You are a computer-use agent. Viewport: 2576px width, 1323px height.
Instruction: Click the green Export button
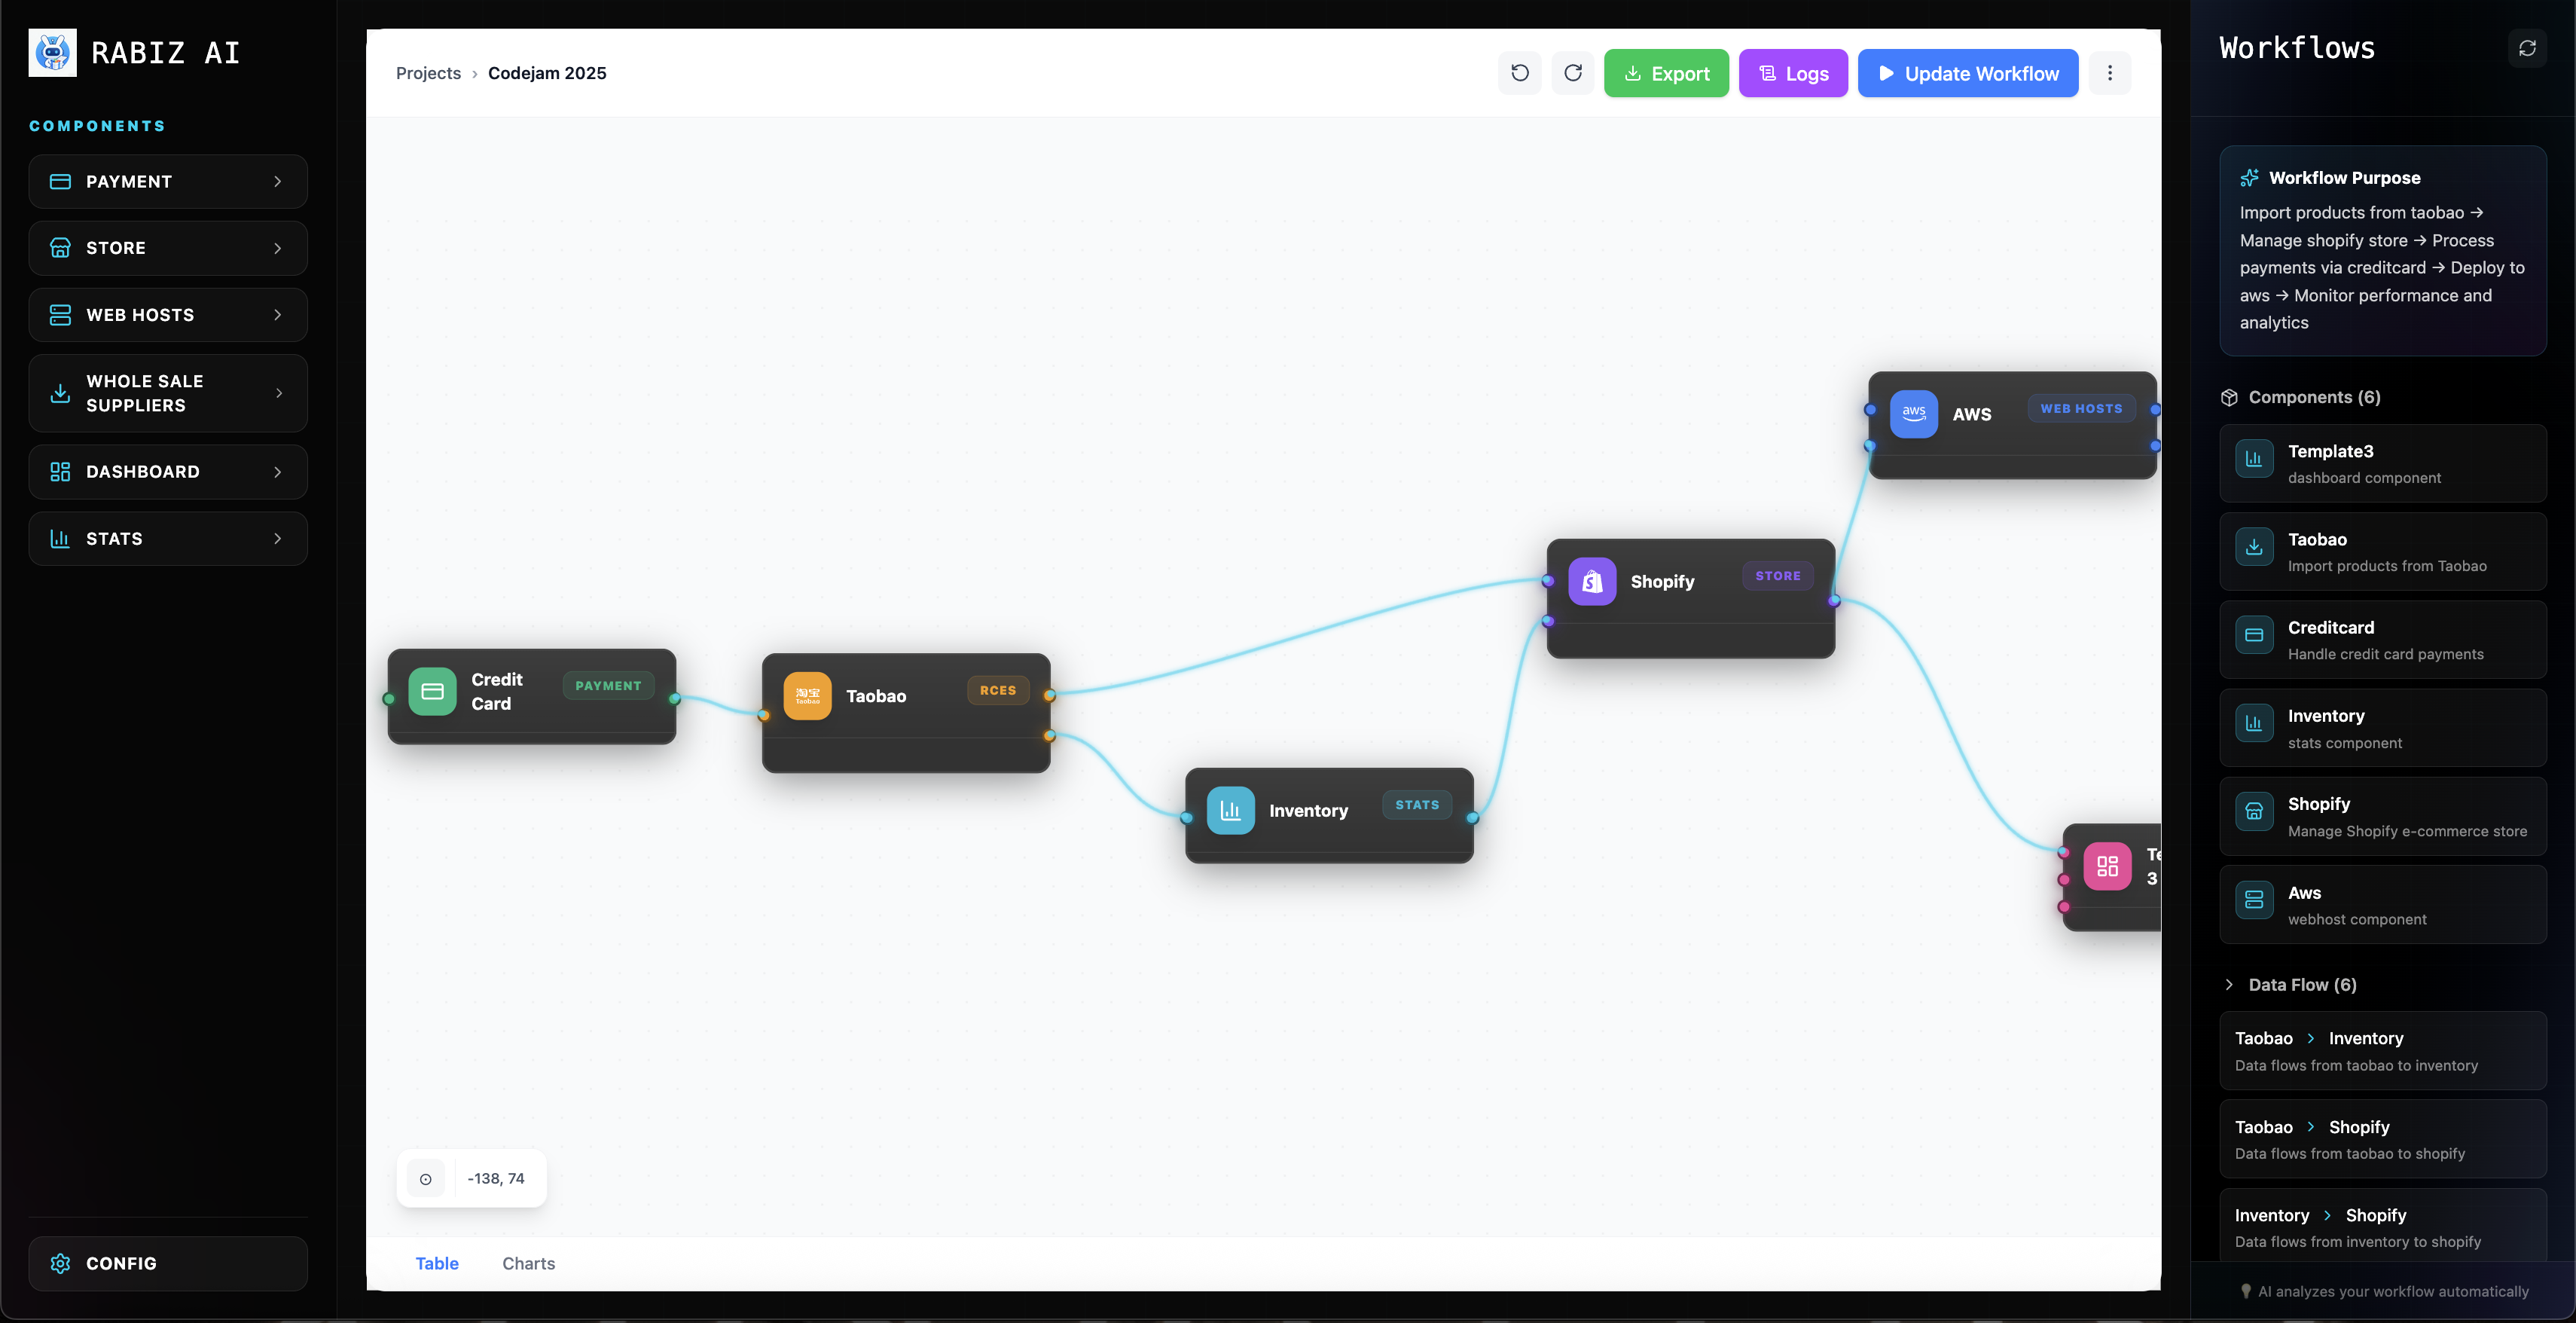[1665, 73]
